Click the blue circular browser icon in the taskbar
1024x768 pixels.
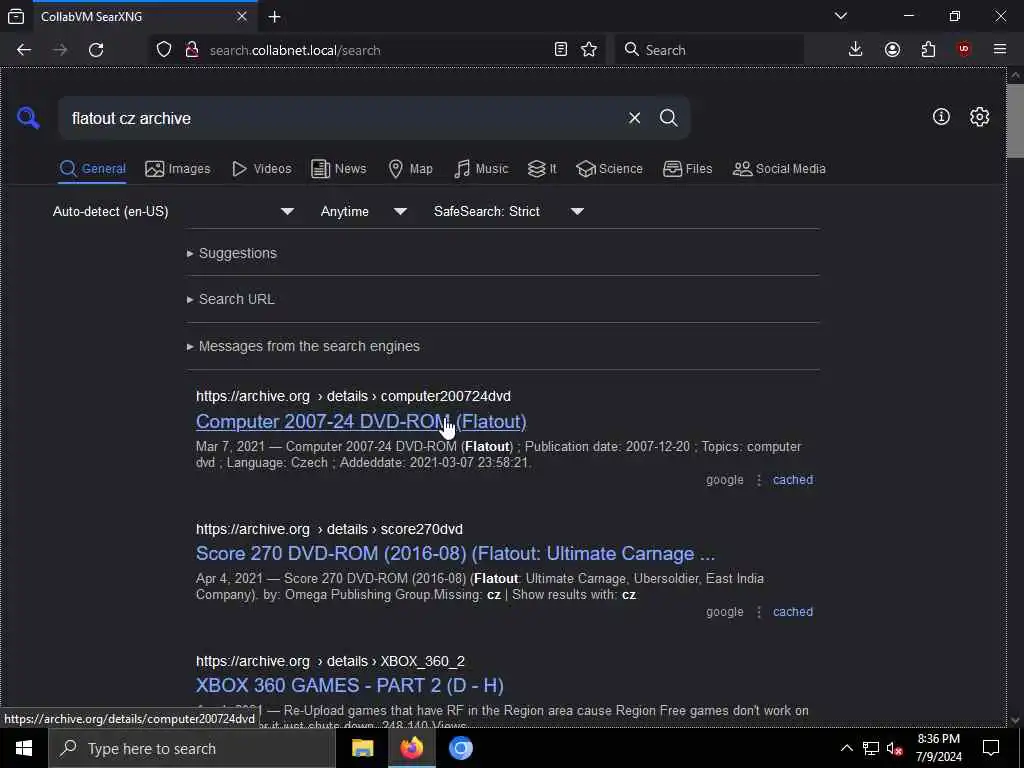(x=460, y=748)
